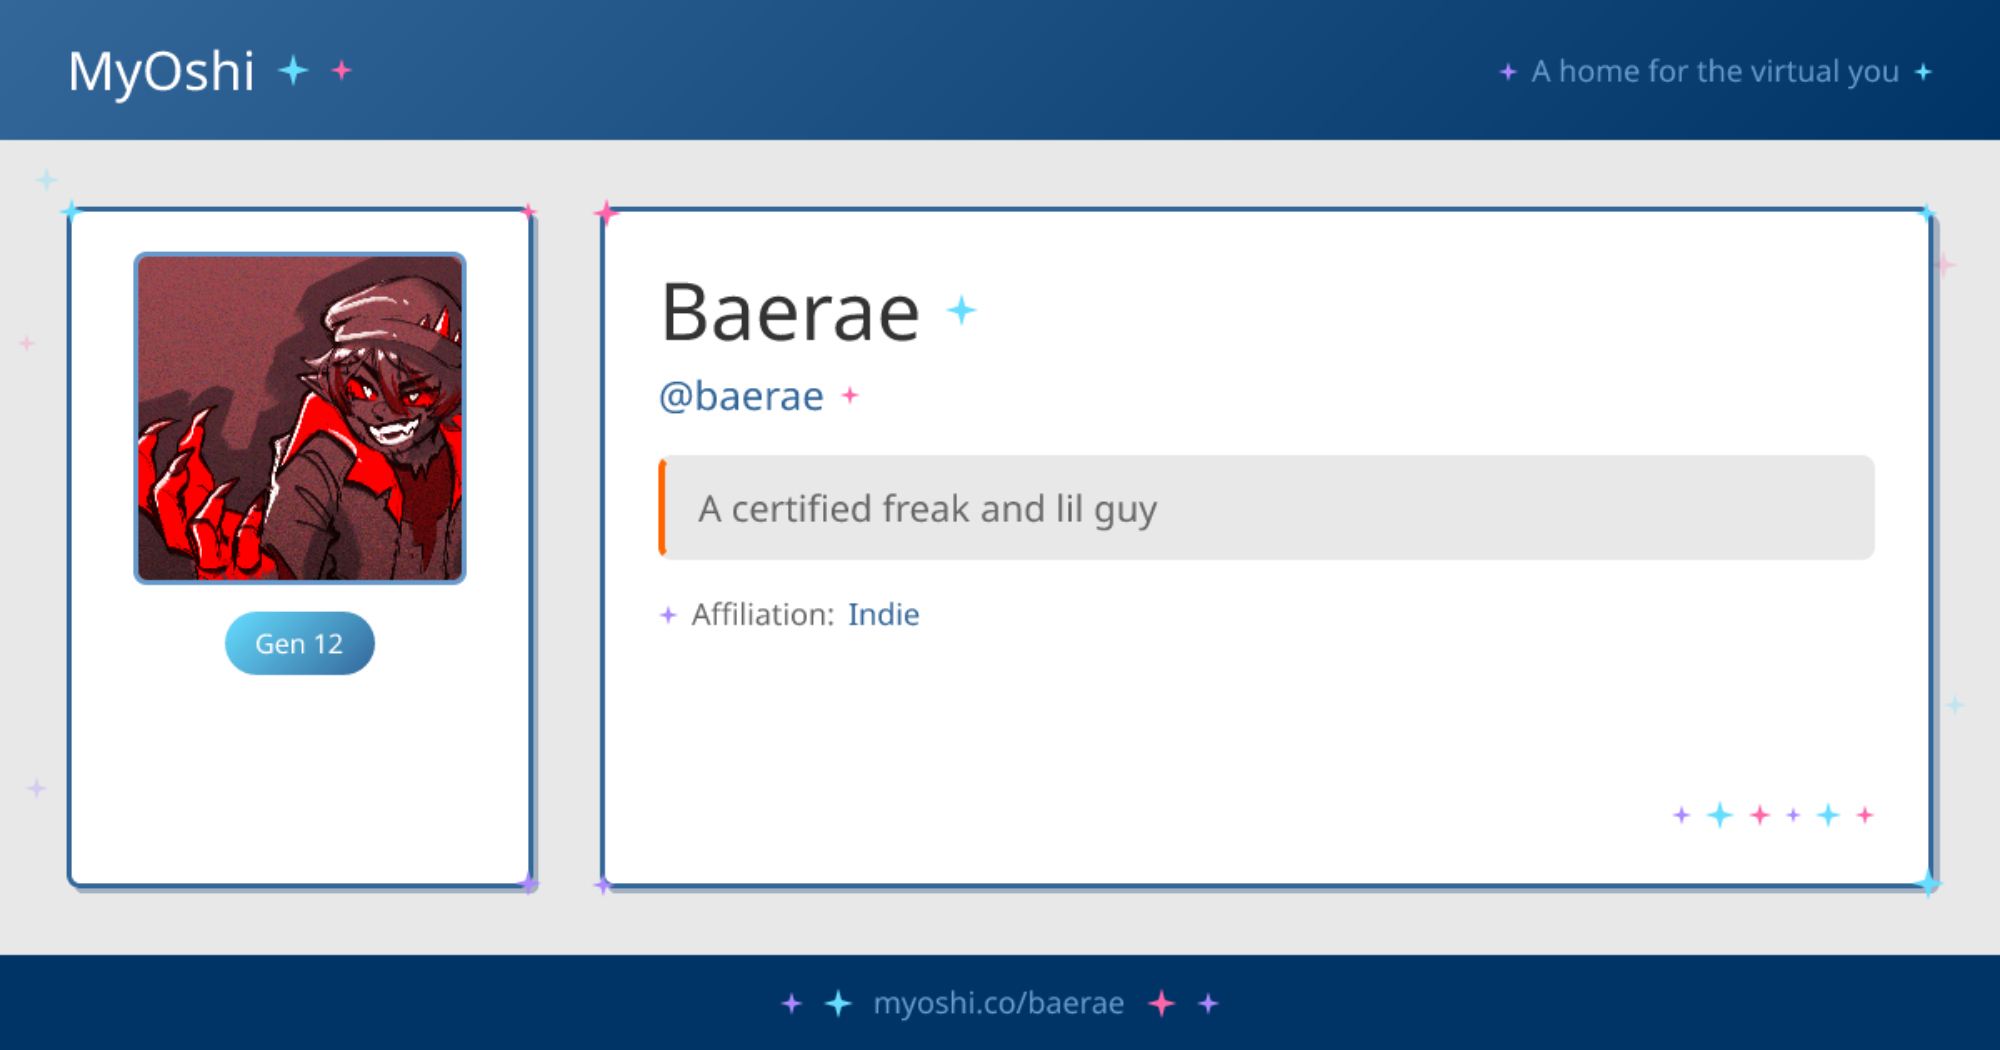Click the purple sparkle before the header tagline
The height and width of the screenshot is (1050, 2000).
tap(1508, 72)
